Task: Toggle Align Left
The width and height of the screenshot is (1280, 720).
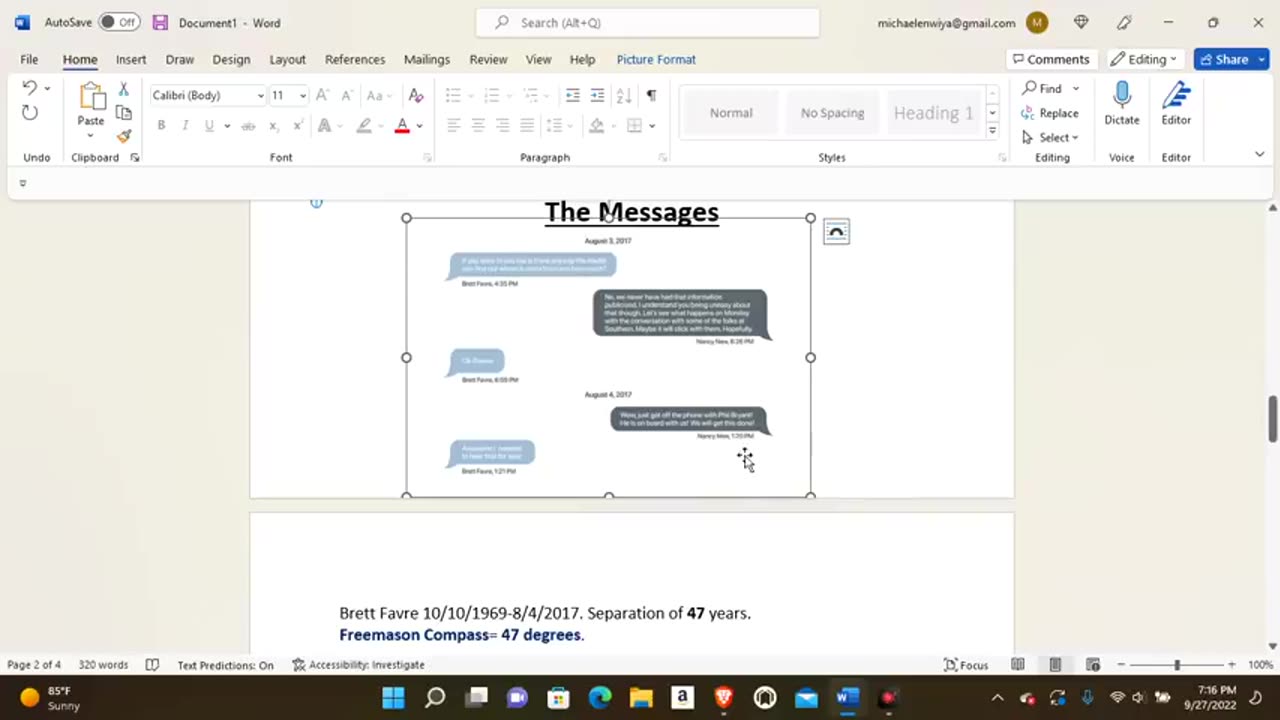Action: coord(454,126)
